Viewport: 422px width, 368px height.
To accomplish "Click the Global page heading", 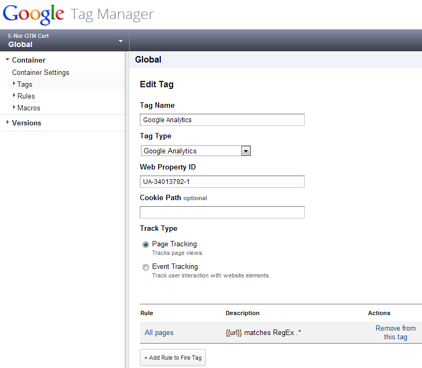I will (x=148, y=60).
